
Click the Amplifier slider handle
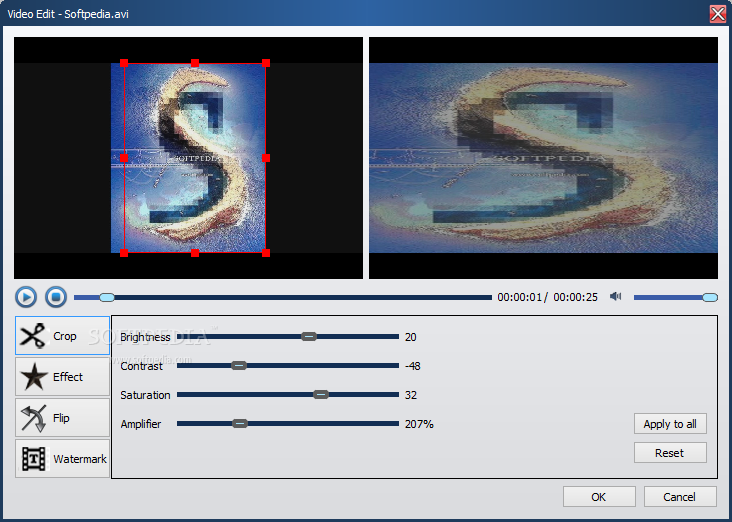240,423
